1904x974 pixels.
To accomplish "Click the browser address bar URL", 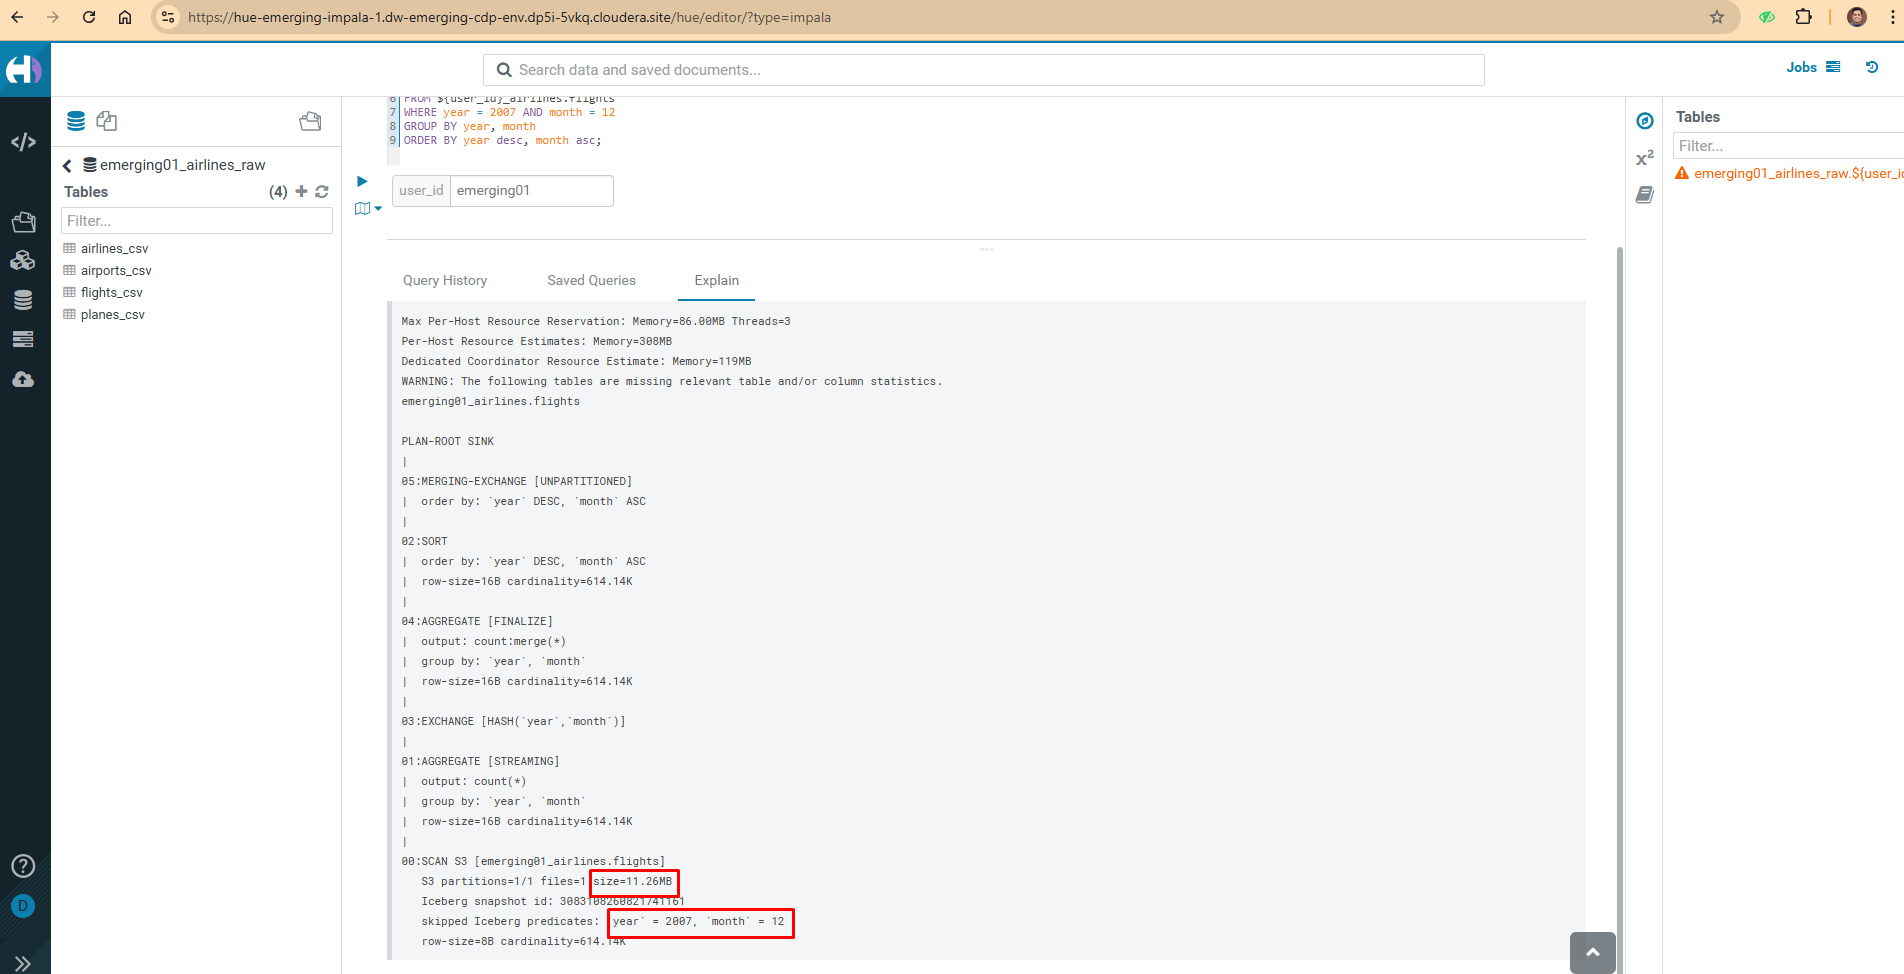I will (509, 17).
